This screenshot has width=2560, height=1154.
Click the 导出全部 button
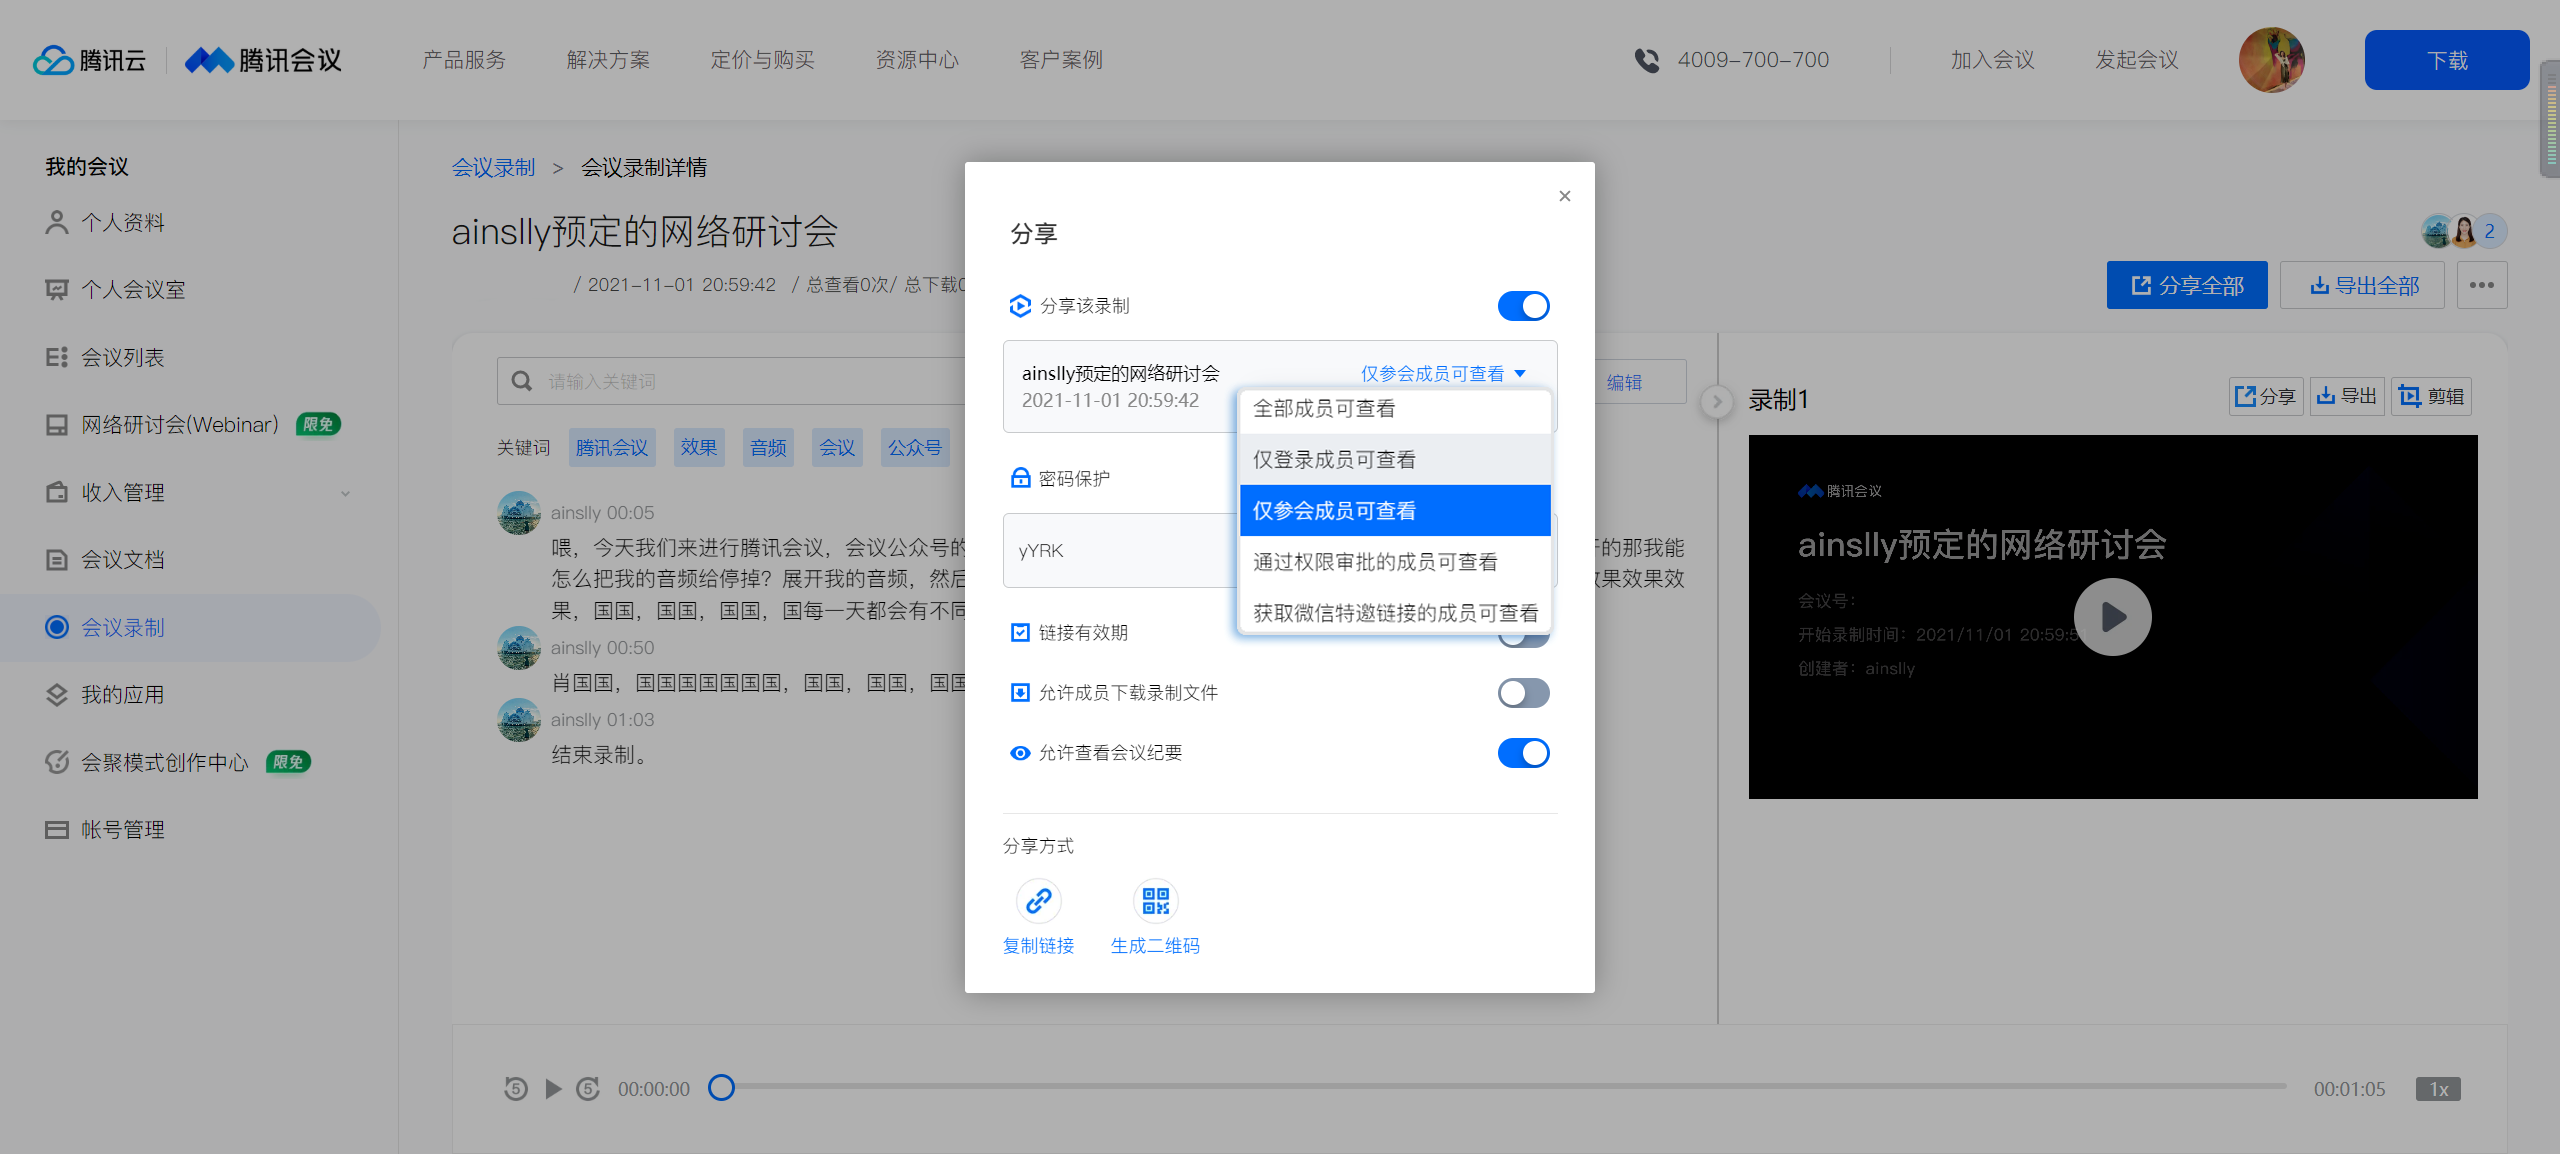coord(2363,285)
